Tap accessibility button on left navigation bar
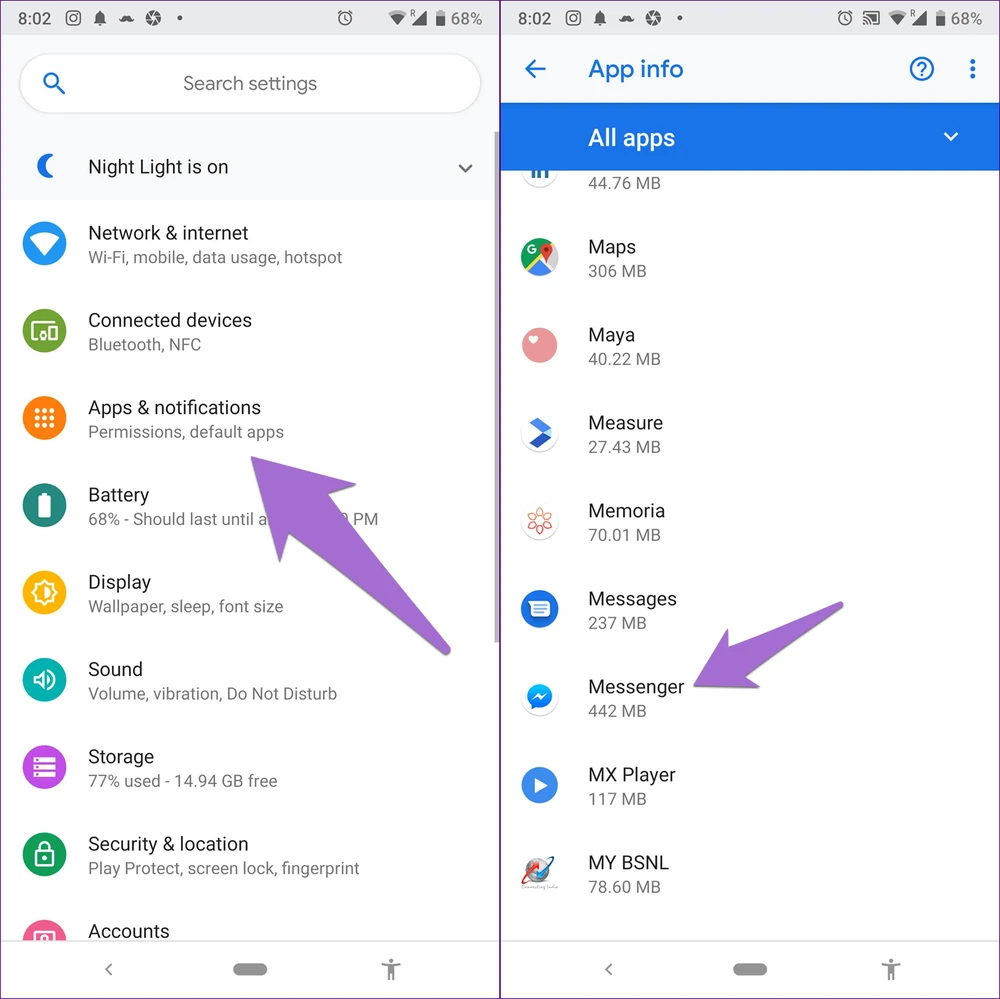Viewport: 1000px width, 999px height. click(391, 970)
